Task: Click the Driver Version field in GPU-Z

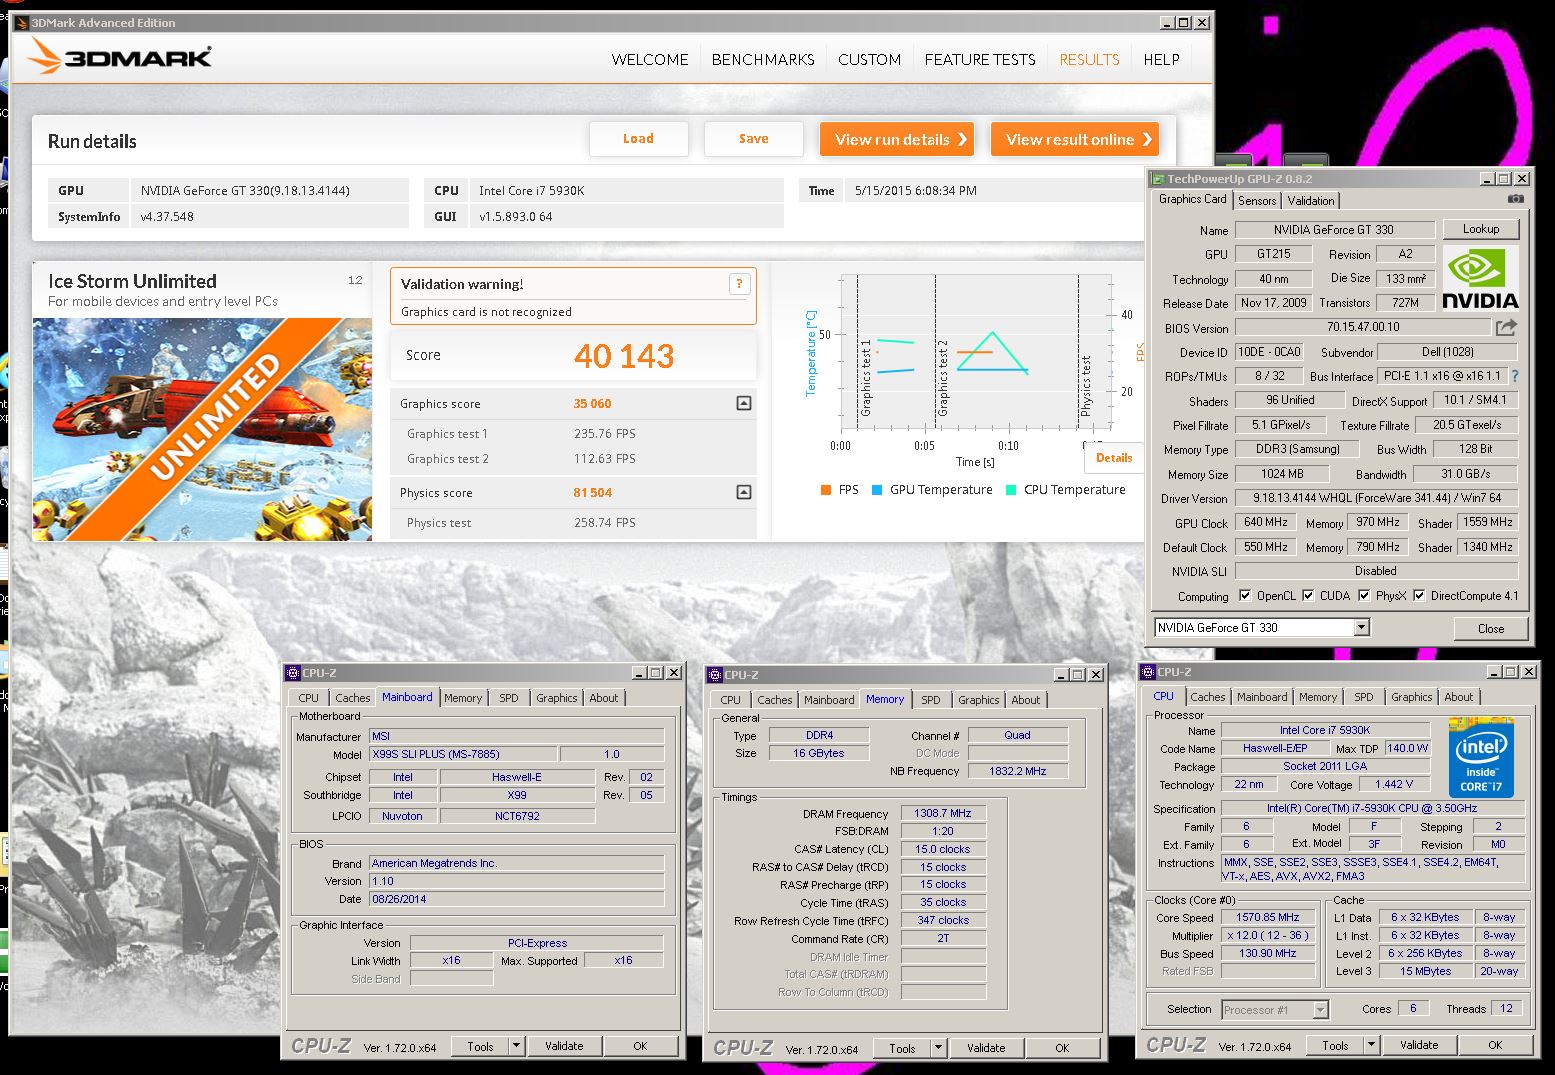Action: click(x=1376, y=498)
